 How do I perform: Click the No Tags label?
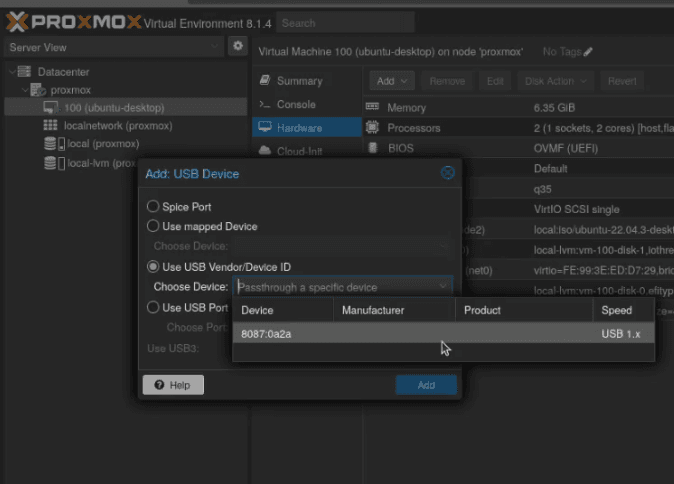click(x=562, y=52)
